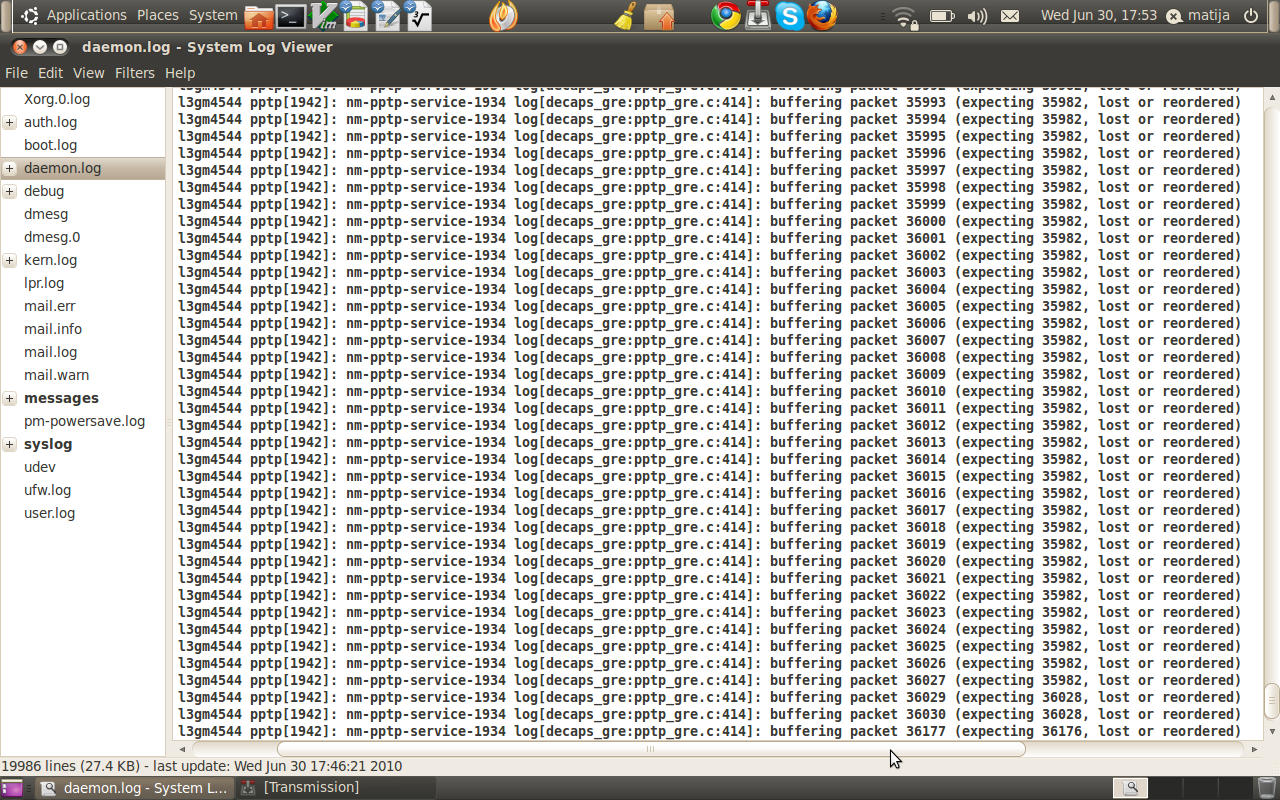Expand the messages log node
The width and height of the screenshot is (1280, 800).
(10, 398)
